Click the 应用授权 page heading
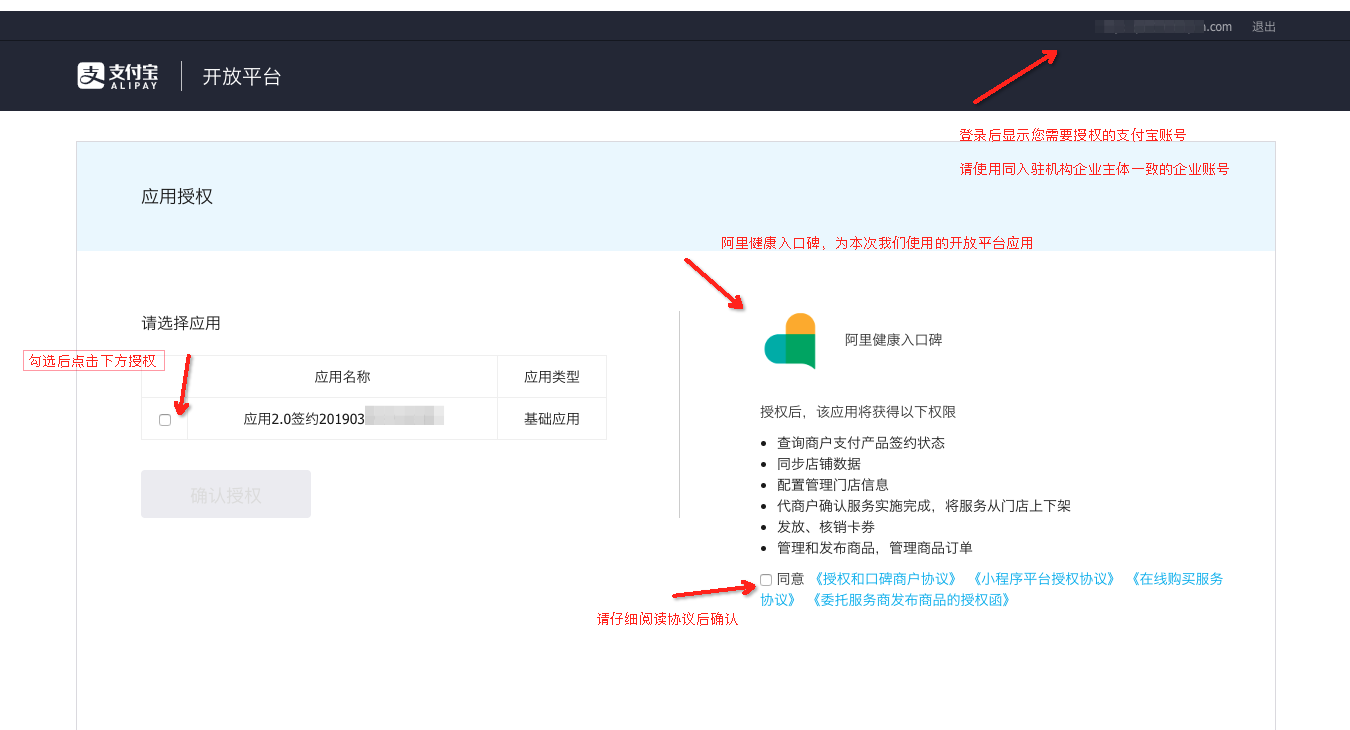Screen dimensions: 1350x730 tap(177, 197)
